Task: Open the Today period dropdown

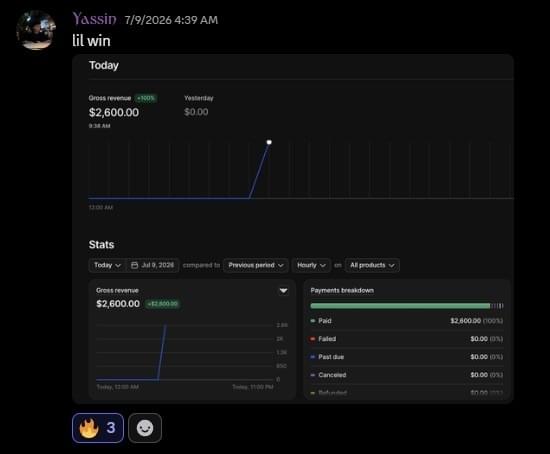Action: pos(107,265)
